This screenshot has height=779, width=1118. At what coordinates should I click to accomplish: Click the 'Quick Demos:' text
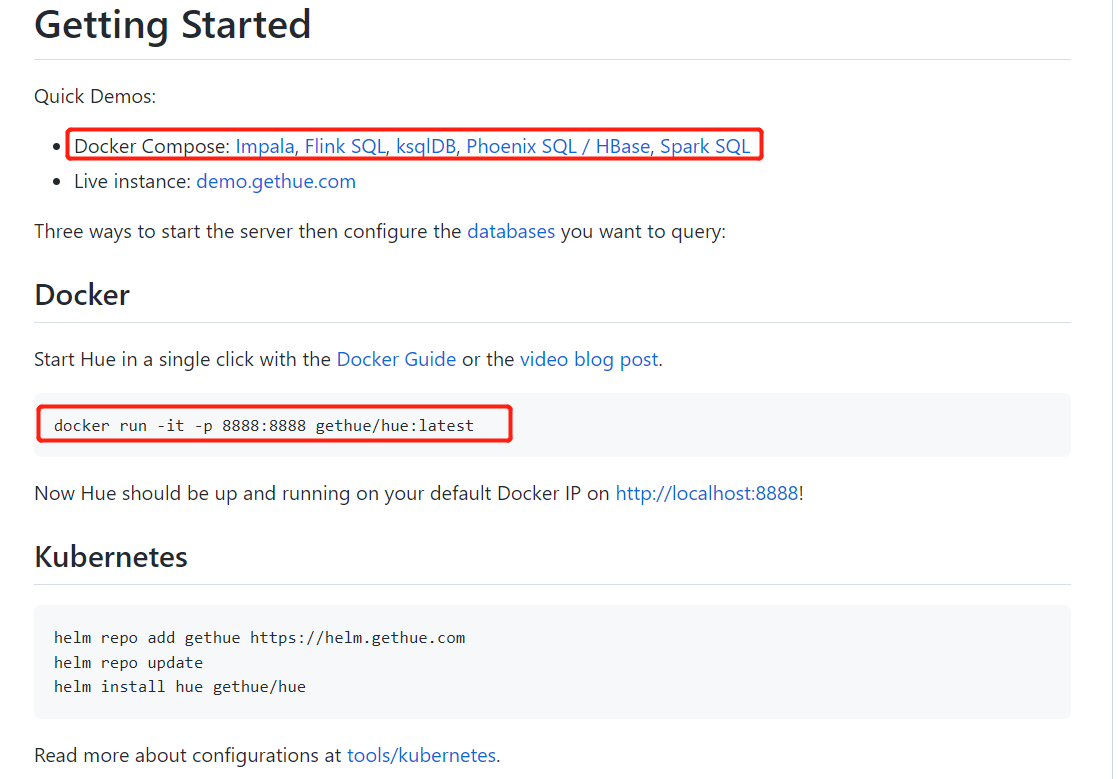point(95,96)
